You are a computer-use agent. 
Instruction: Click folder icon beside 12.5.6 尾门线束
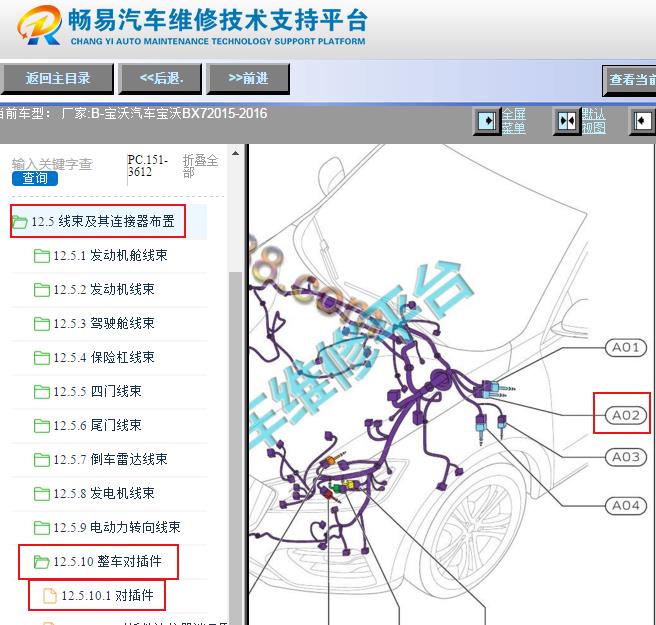coord(41,425)
